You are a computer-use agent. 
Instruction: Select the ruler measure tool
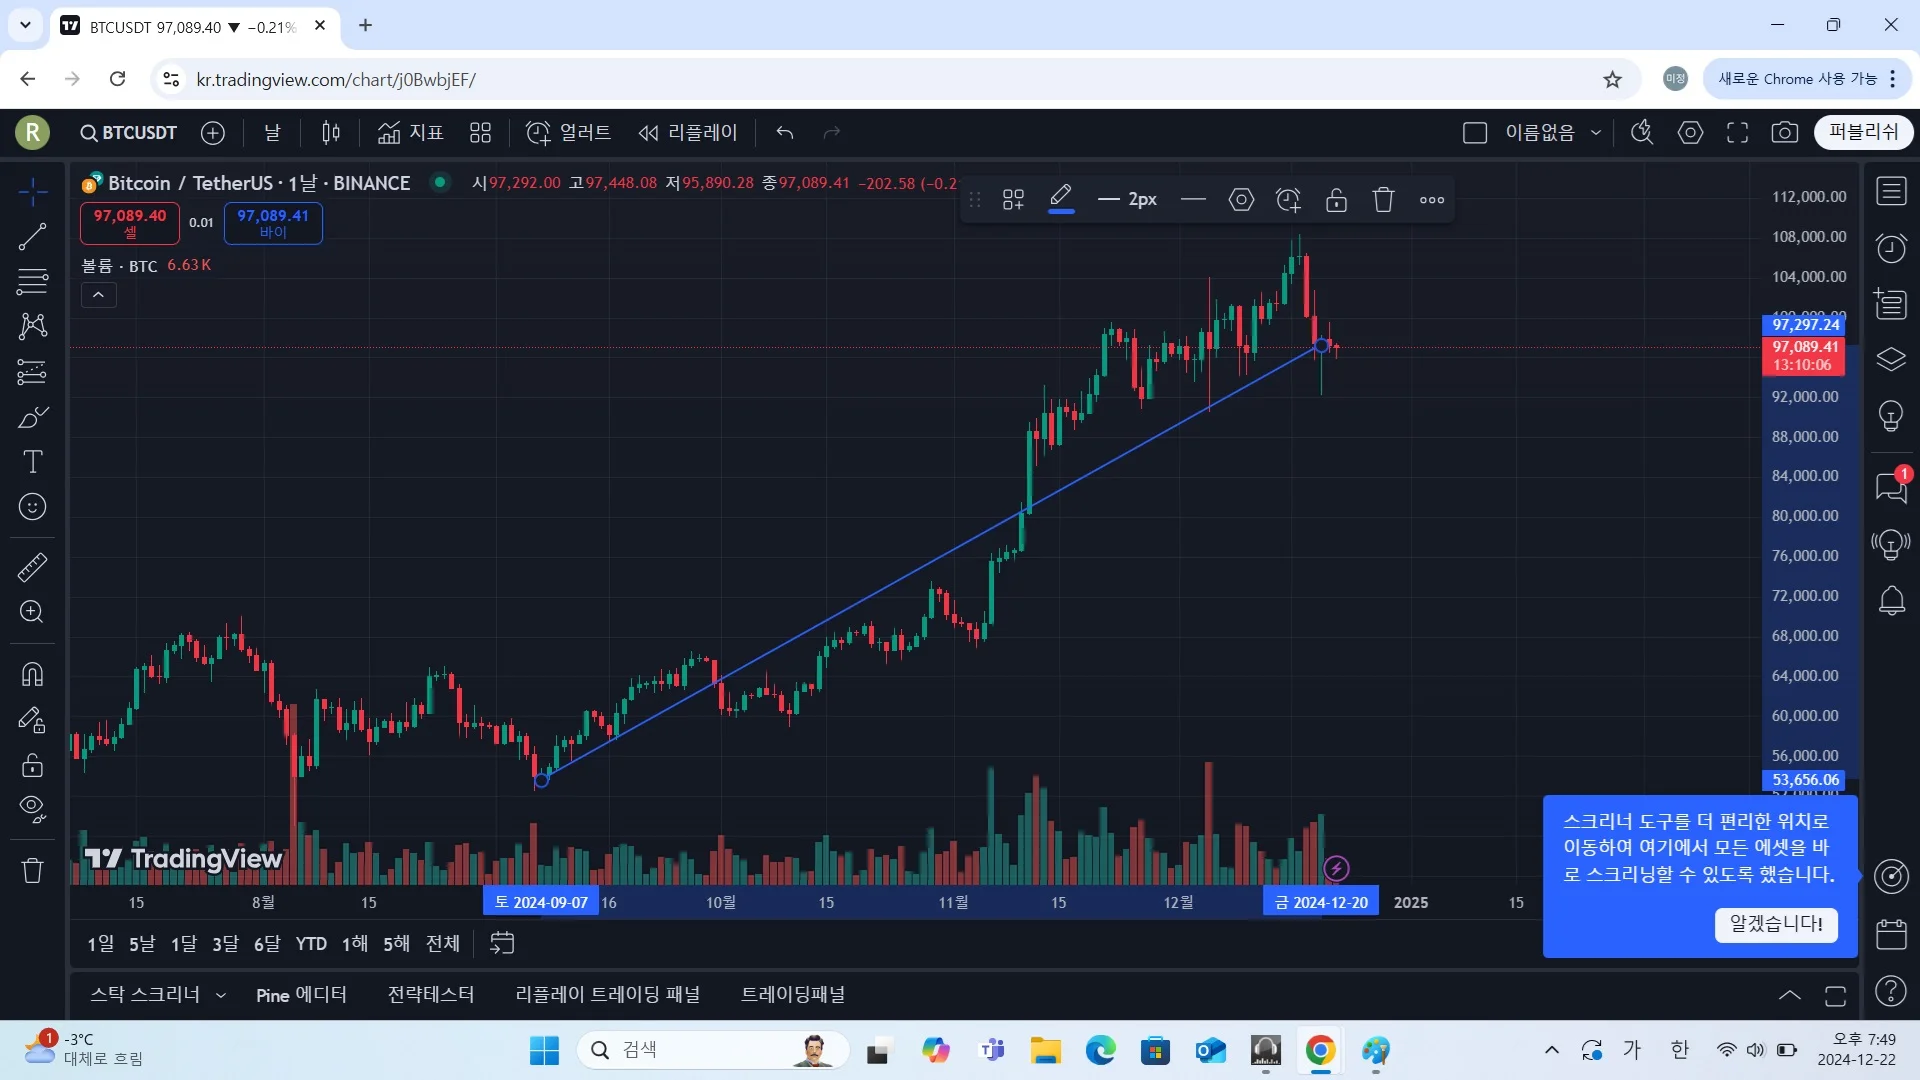click(32, 567)
